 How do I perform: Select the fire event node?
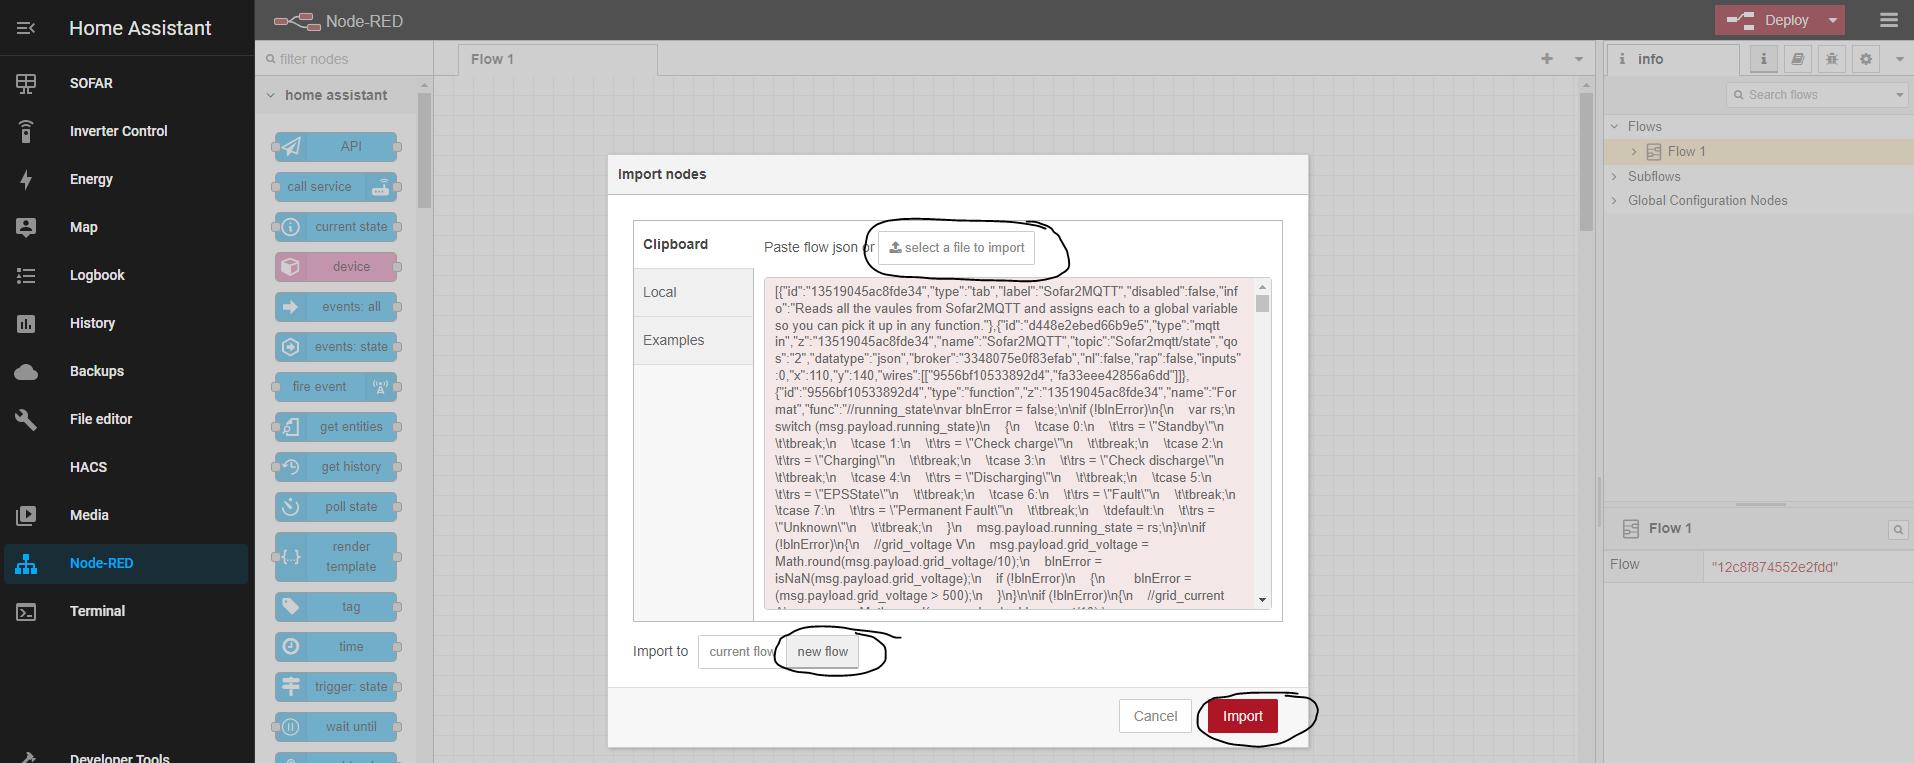[x=336, y=387]
